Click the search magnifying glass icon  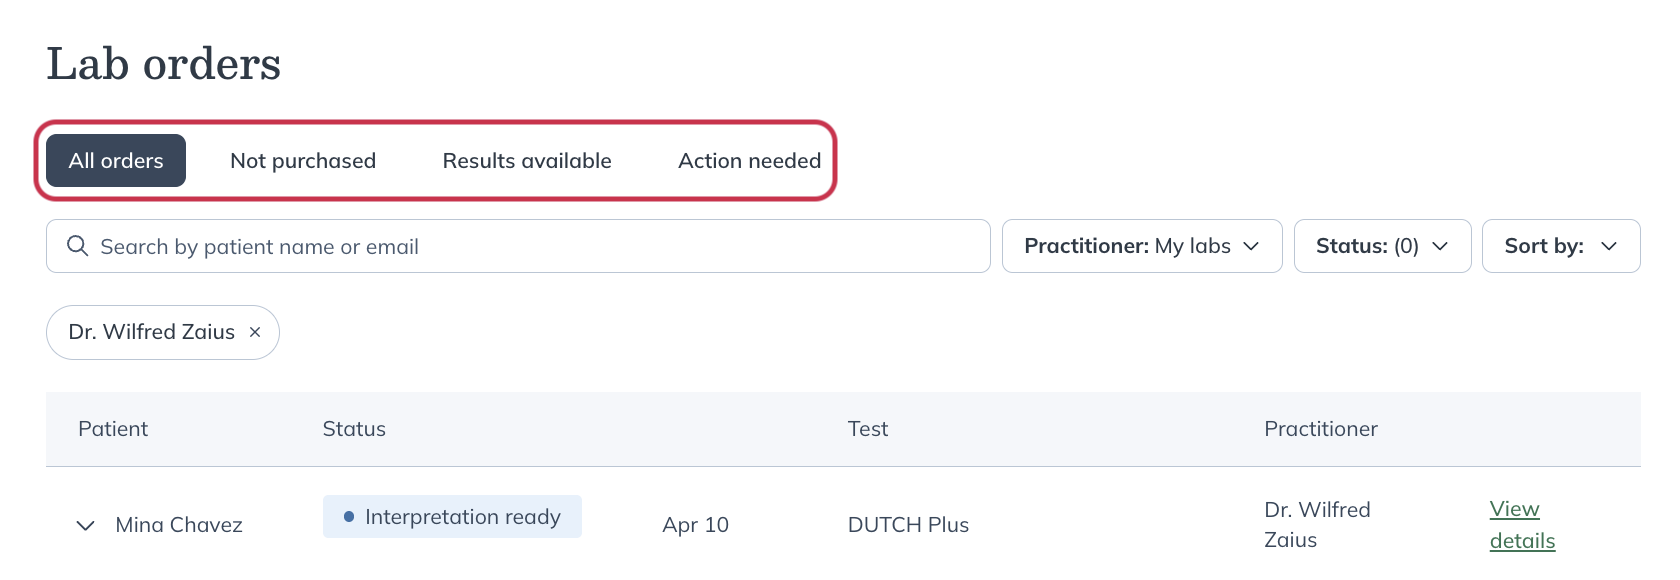pos(78,245)
